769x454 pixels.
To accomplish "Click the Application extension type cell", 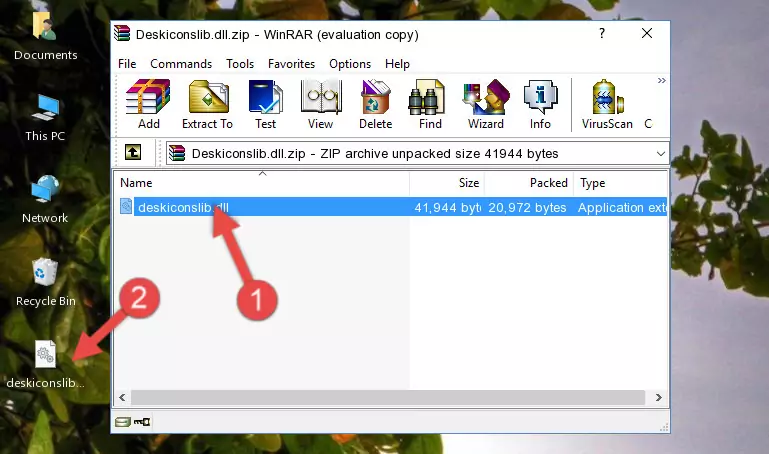I will pos(622,207).
